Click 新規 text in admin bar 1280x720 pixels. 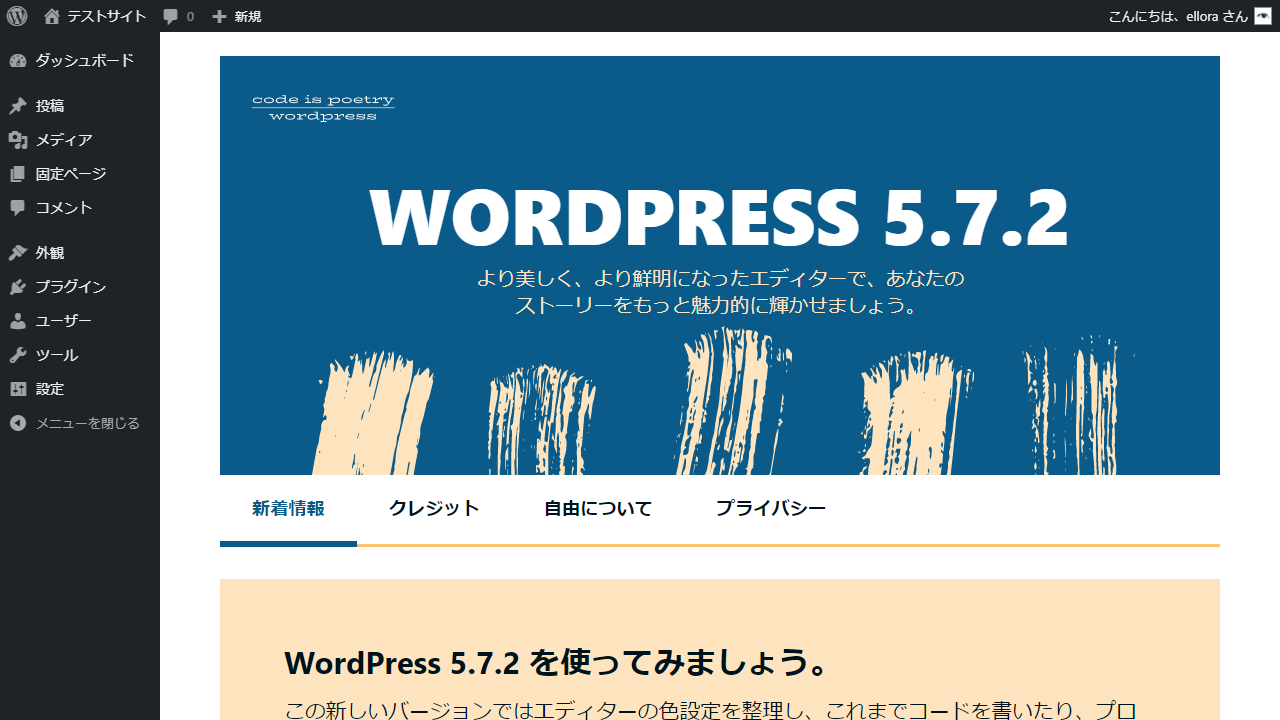click(x=248, y=16)
